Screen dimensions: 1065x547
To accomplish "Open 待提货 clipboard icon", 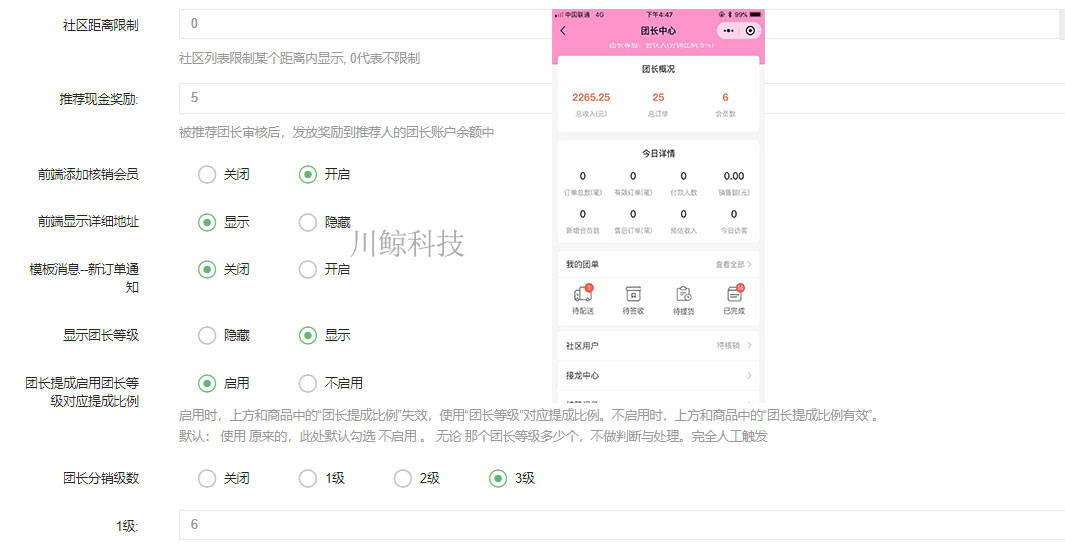I will pyautogui.click(x=683, y=294).
